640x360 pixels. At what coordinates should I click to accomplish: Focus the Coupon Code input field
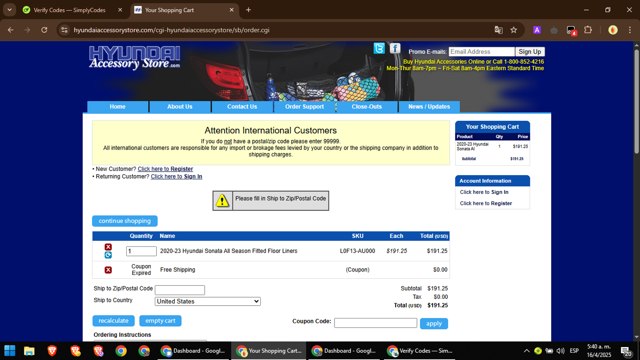pos(376,323)
